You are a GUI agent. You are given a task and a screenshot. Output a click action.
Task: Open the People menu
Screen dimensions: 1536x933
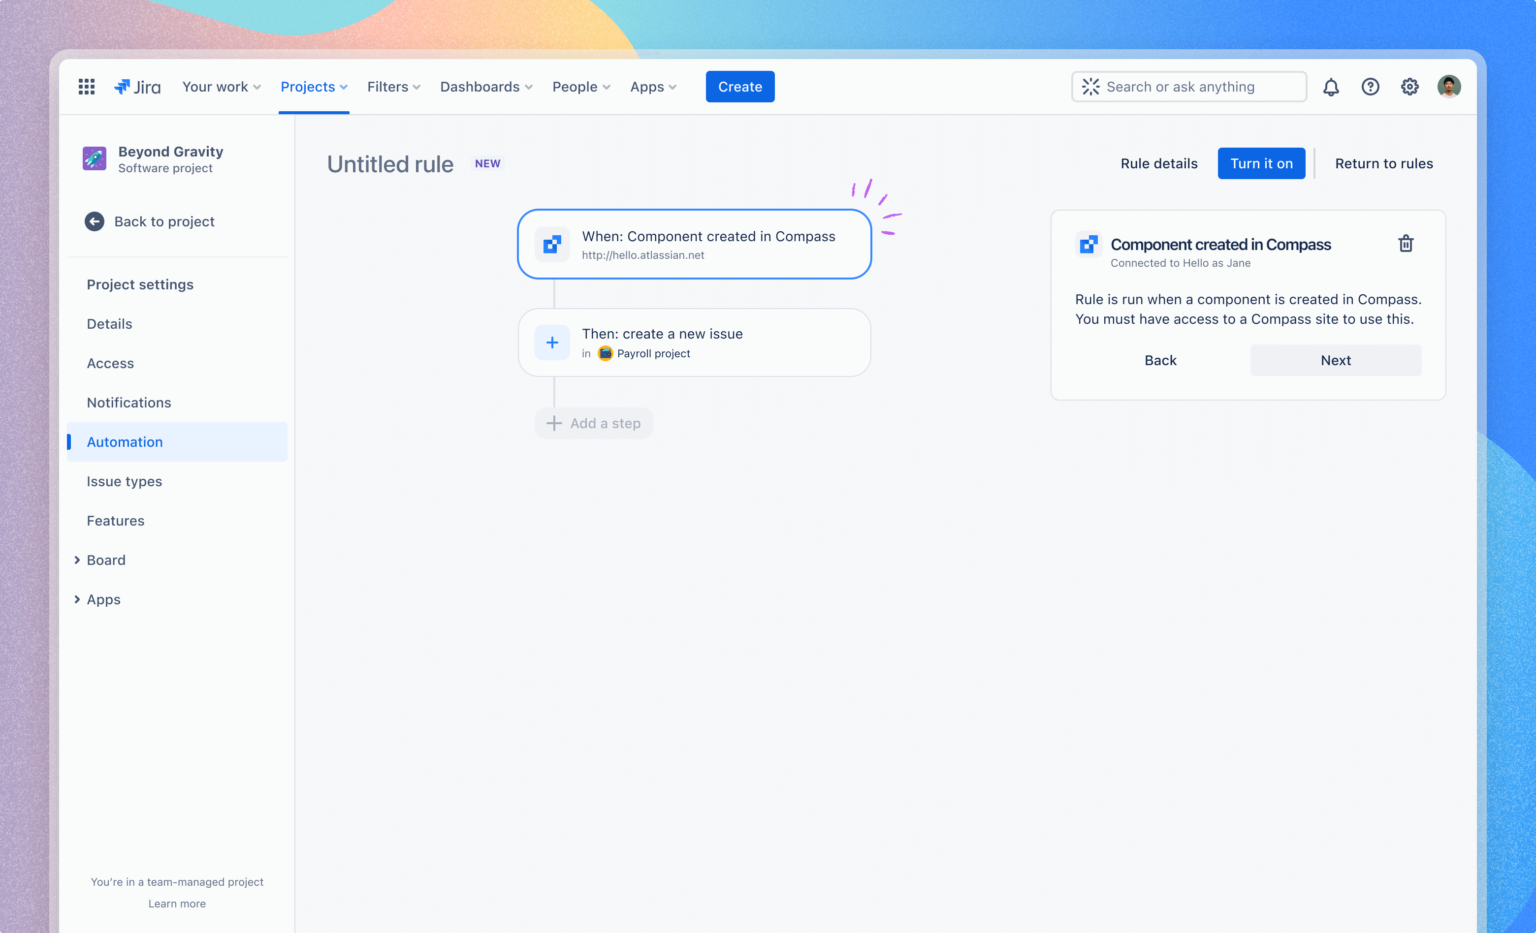(580, 87)
